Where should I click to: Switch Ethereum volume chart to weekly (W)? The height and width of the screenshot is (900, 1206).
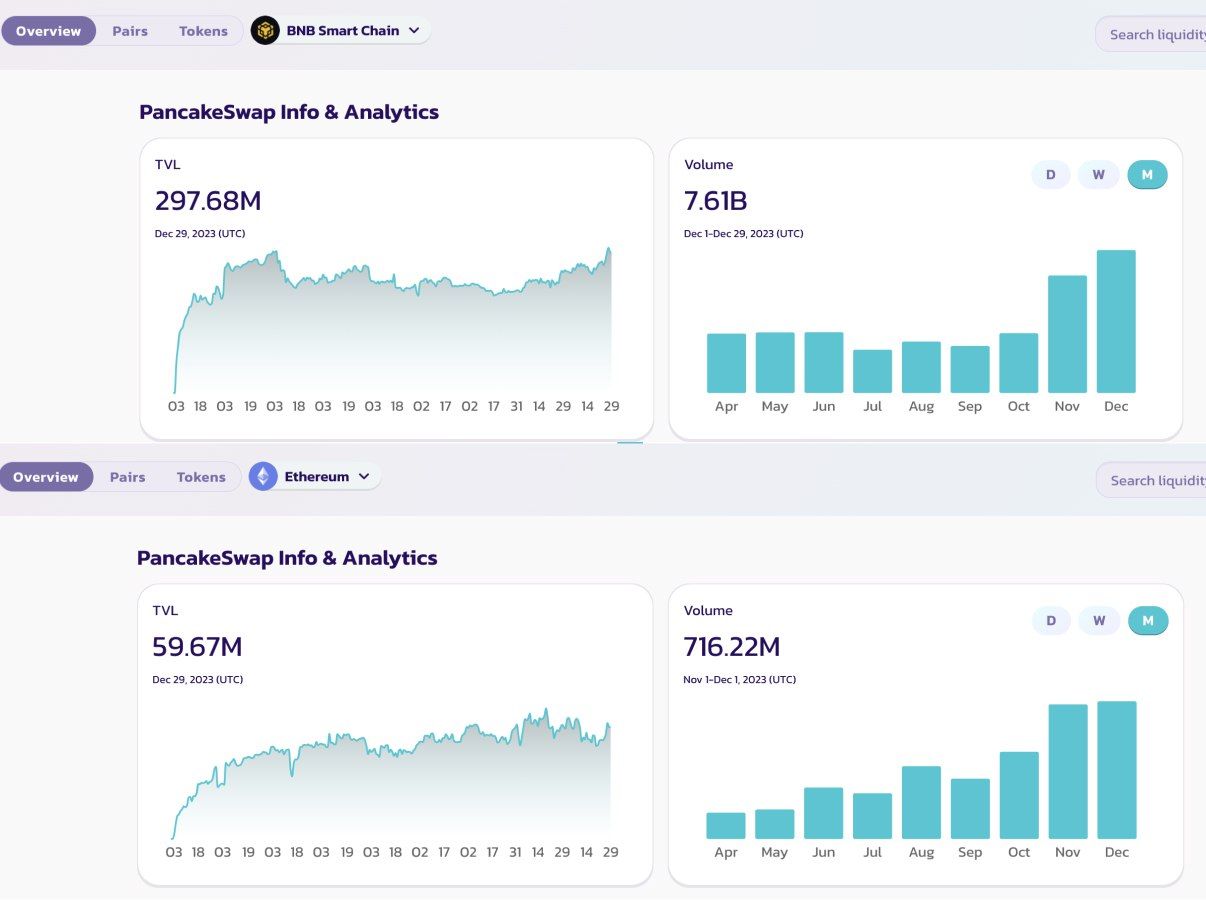[x=1099, y=621]
